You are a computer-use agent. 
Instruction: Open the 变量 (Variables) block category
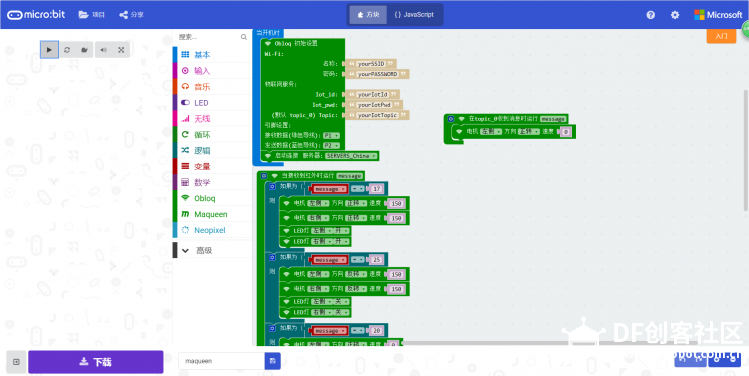(212, 166)
